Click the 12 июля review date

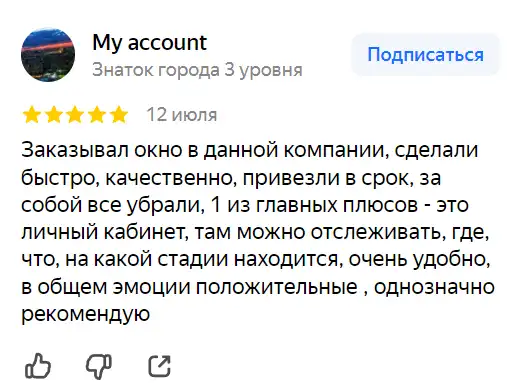pos(182,115)
